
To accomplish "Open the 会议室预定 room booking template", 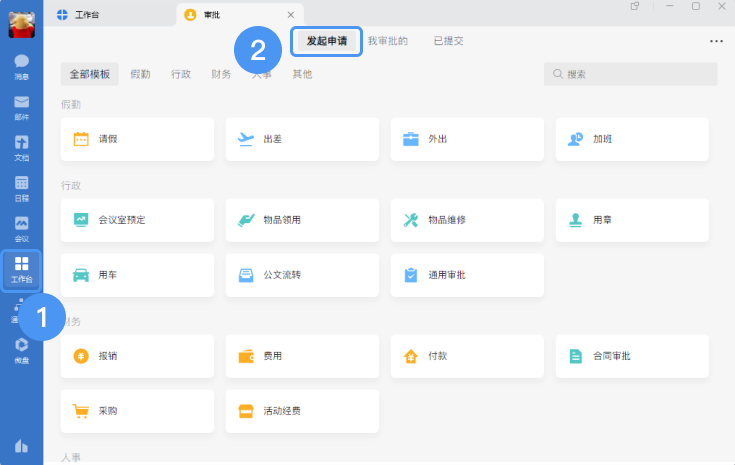I will point(137,219).
